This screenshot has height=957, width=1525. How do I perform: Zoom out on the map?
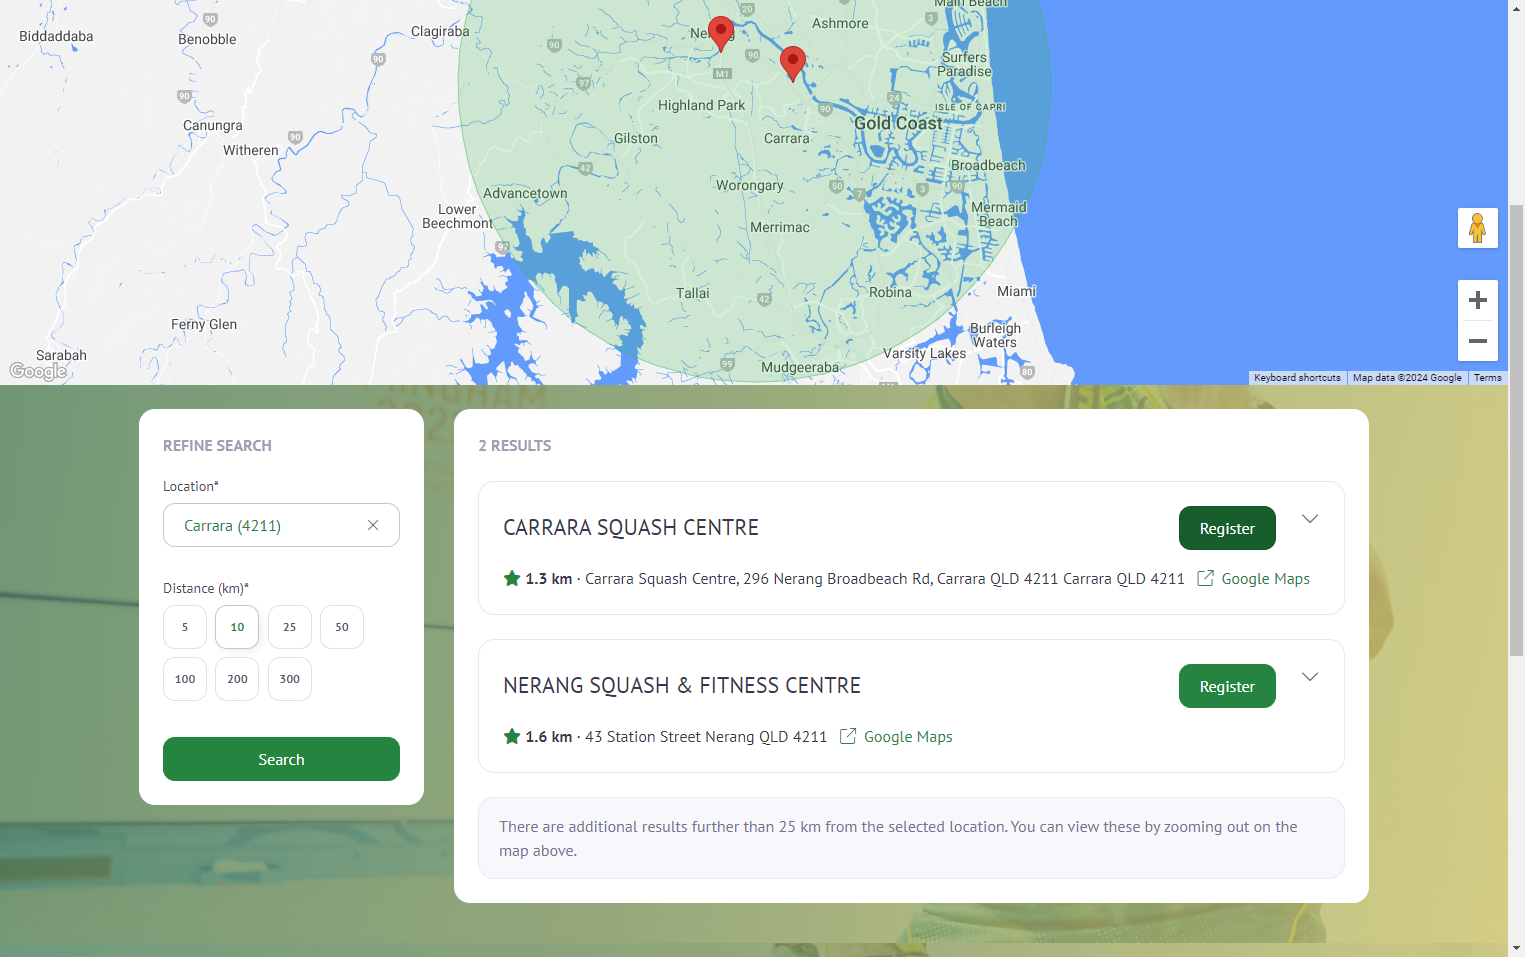(1477, 341)
